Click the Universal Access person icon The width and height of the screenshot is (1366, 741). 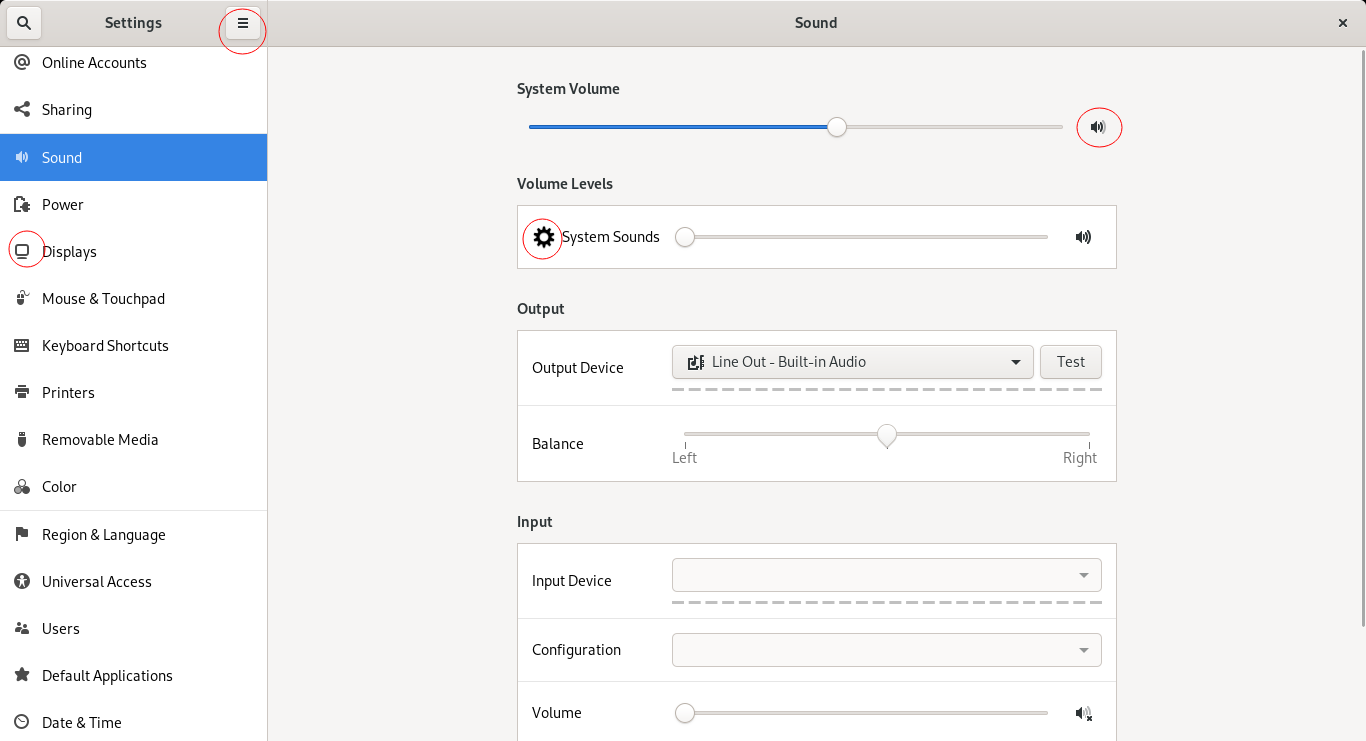(22, 582)
